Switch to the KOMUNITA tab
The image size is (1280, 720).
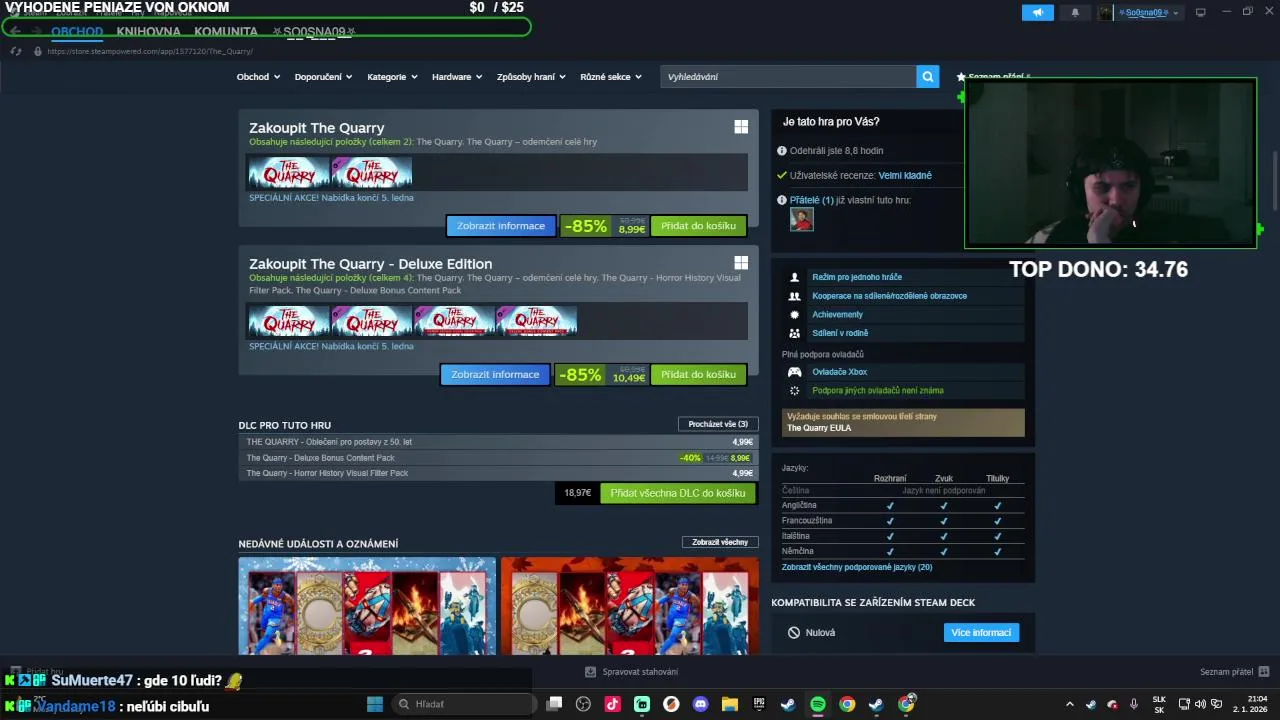tap(226, 32)
